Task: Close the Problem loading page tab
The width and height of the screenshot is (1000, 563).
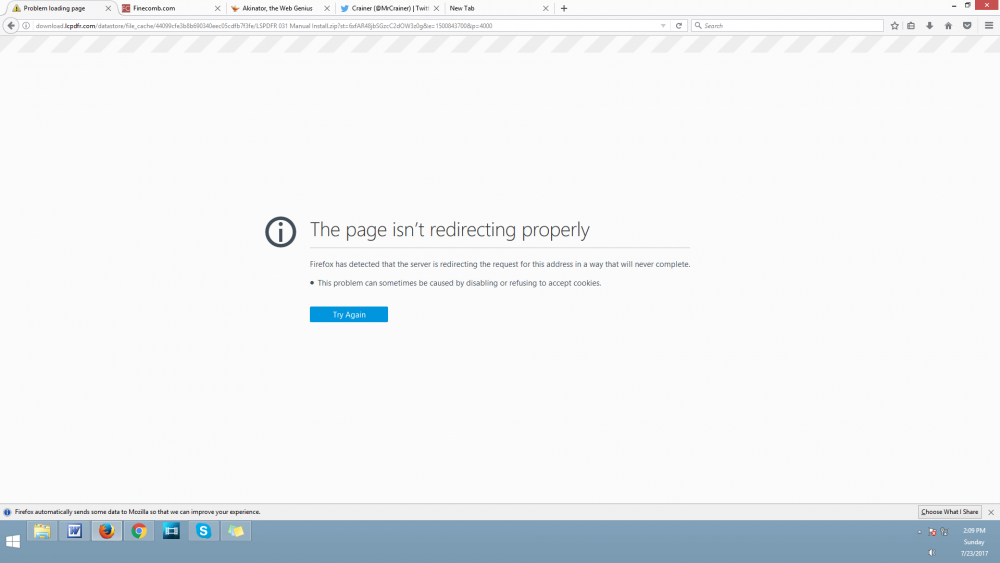Action: 108,8
